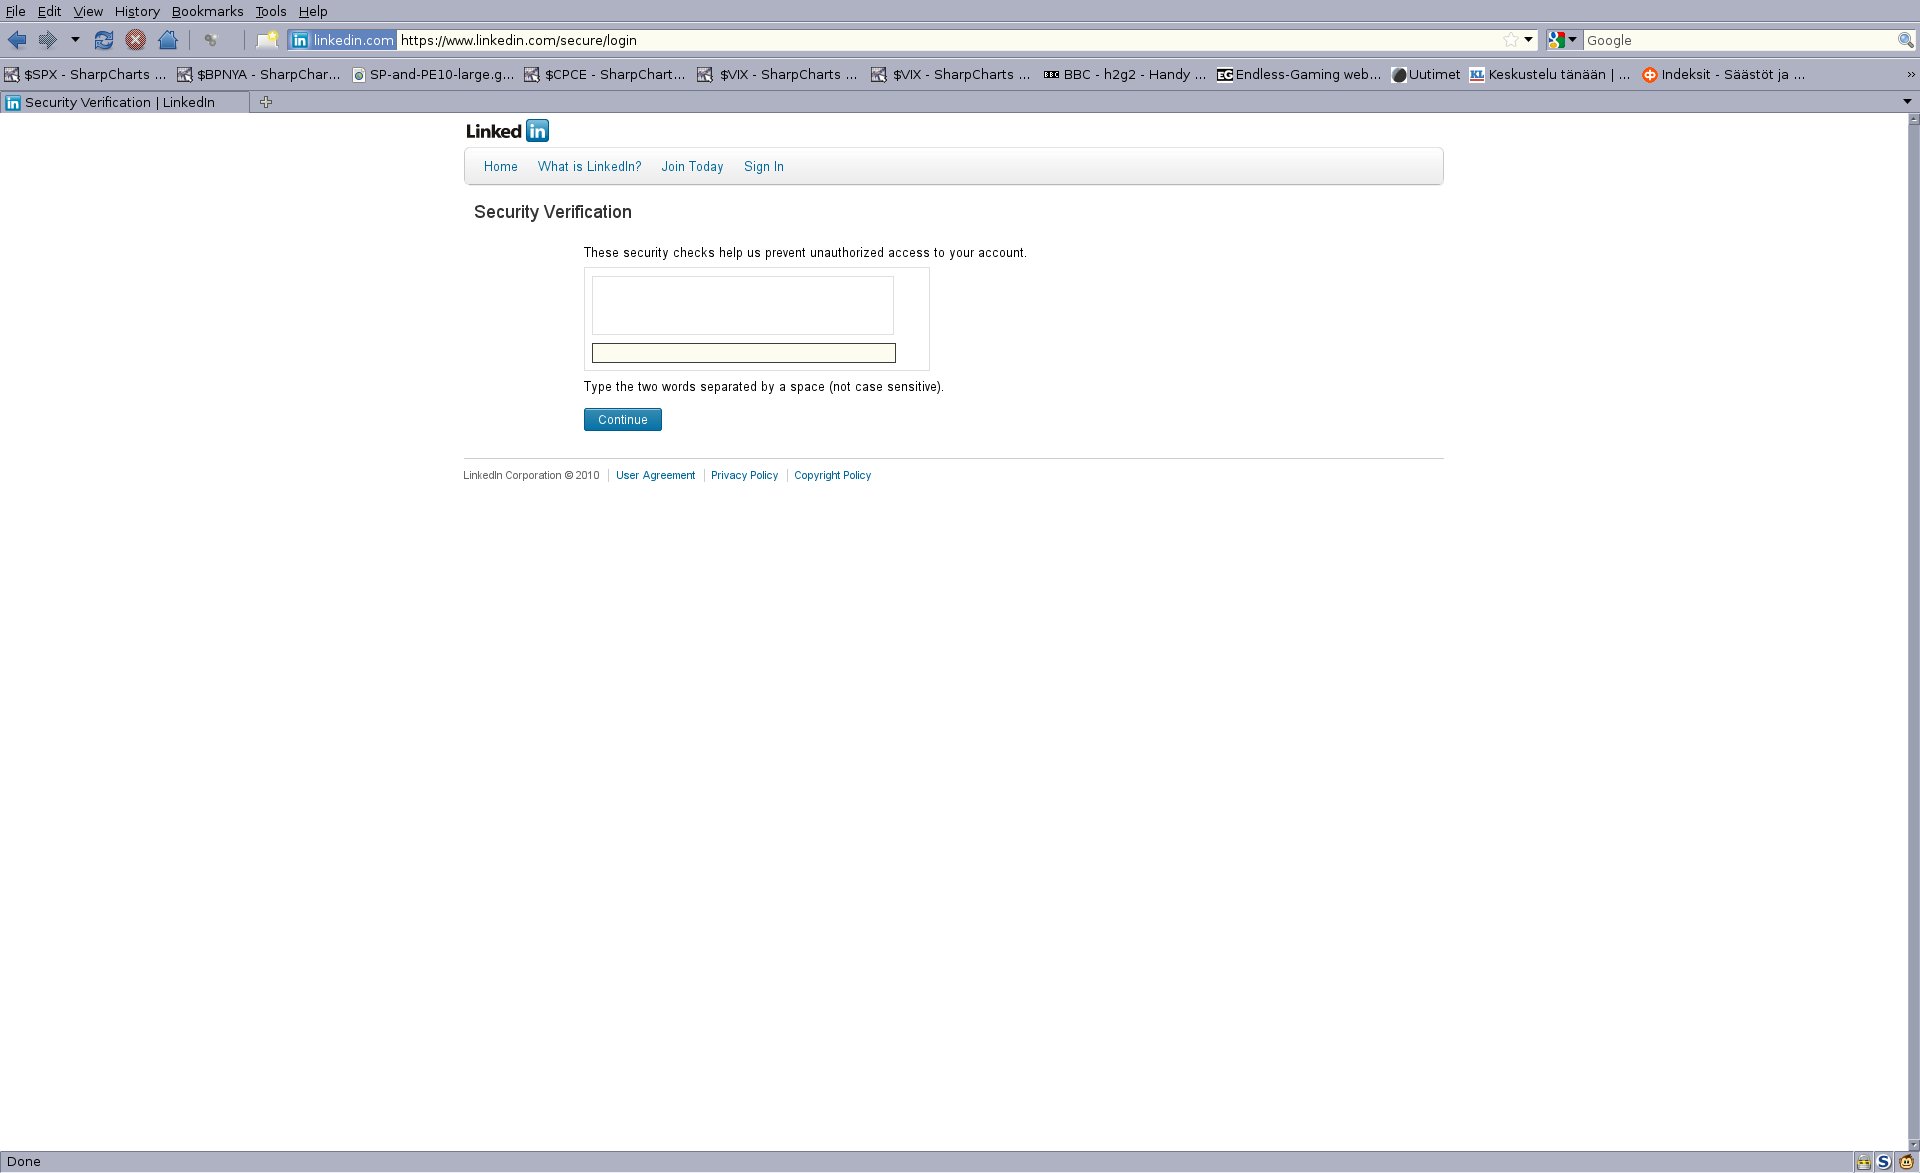The image size is (1920, 1173).
Task: Open the Privacy Policy link
Action: point(744,475)
